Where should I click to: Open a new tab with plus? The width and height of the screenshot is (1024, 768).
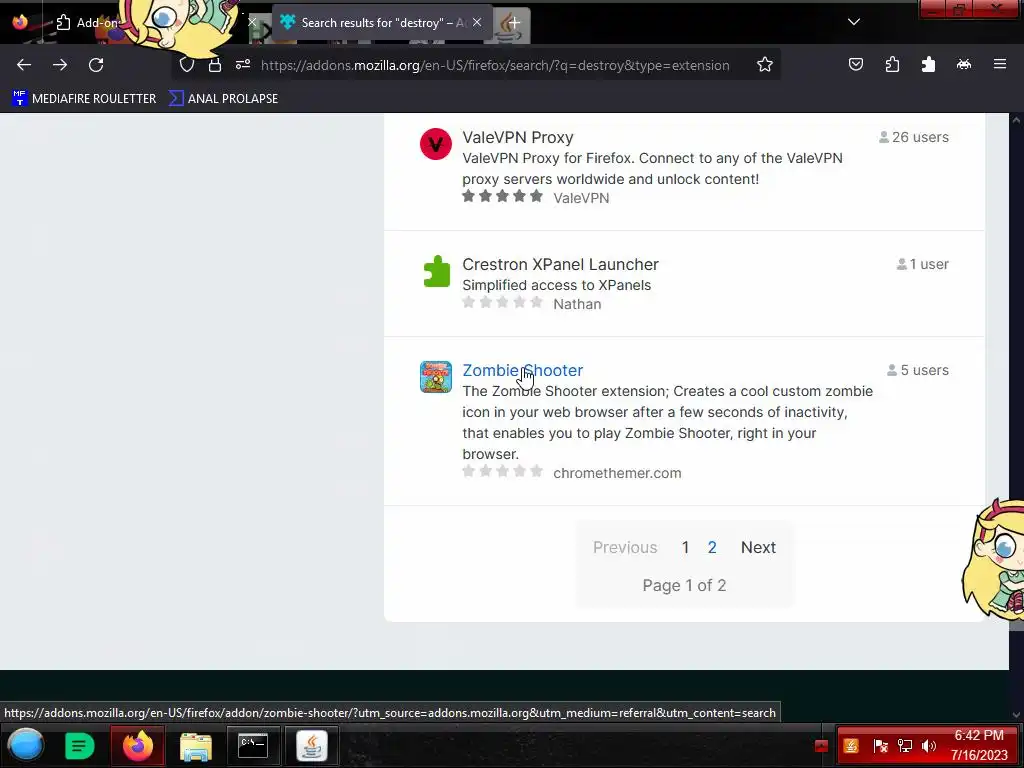(x=515, y=23)
